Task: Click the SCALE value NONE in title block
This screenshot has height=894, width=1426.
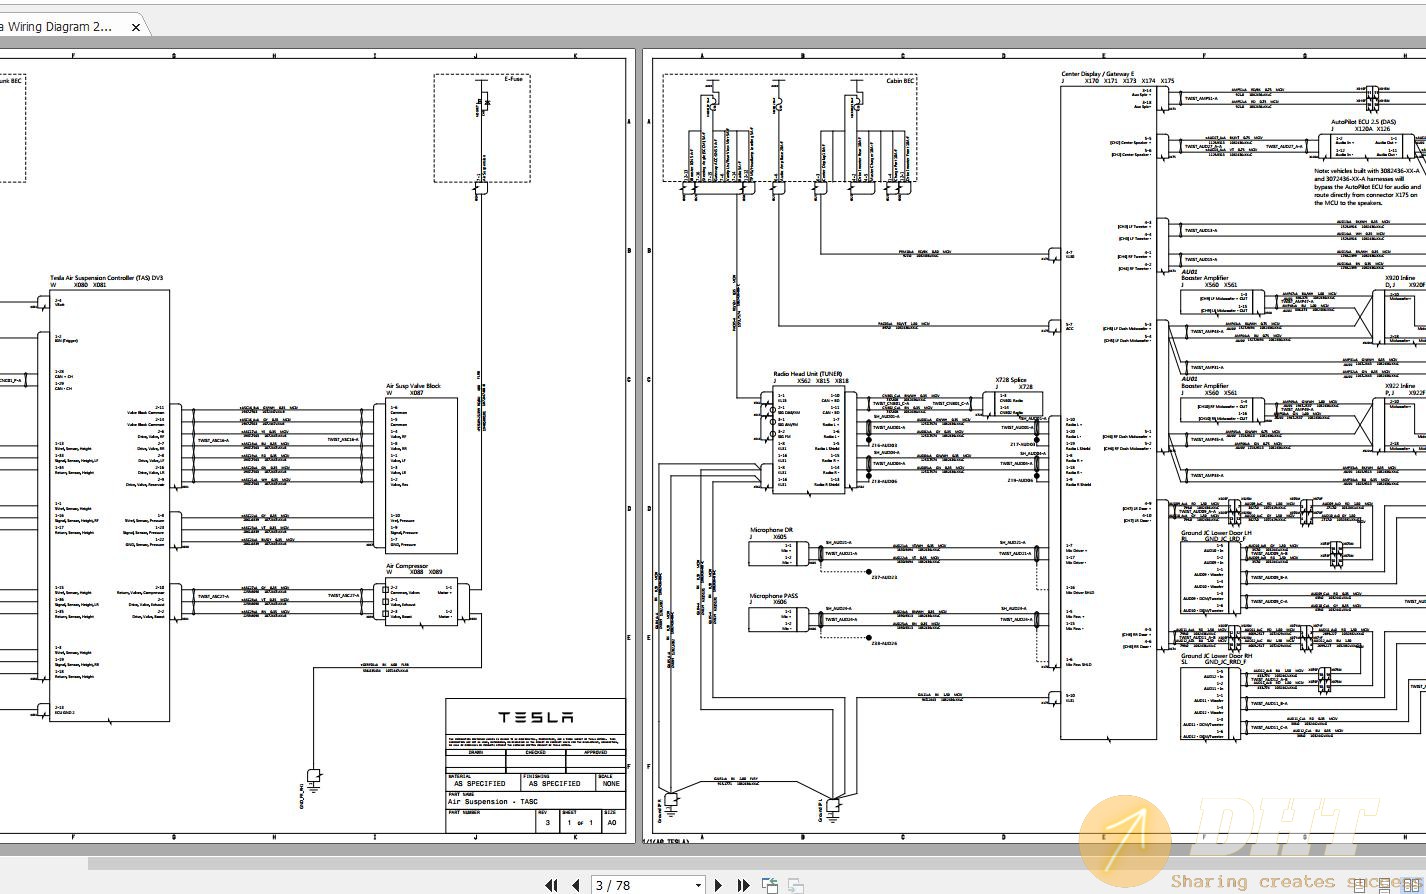Action: click(611, 784)
